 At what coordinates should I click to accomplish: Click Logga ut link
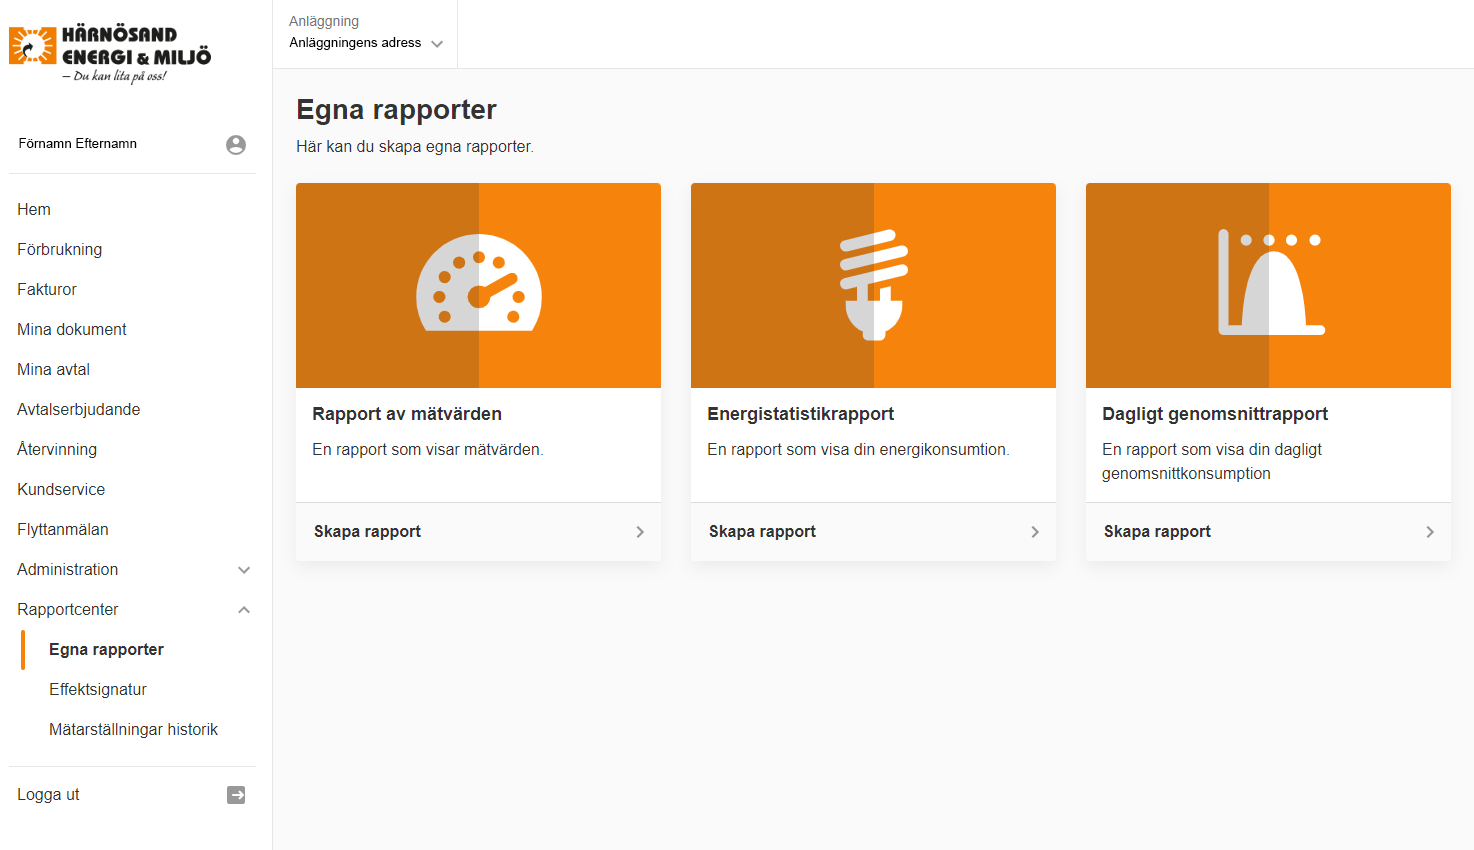coord(48,794)
